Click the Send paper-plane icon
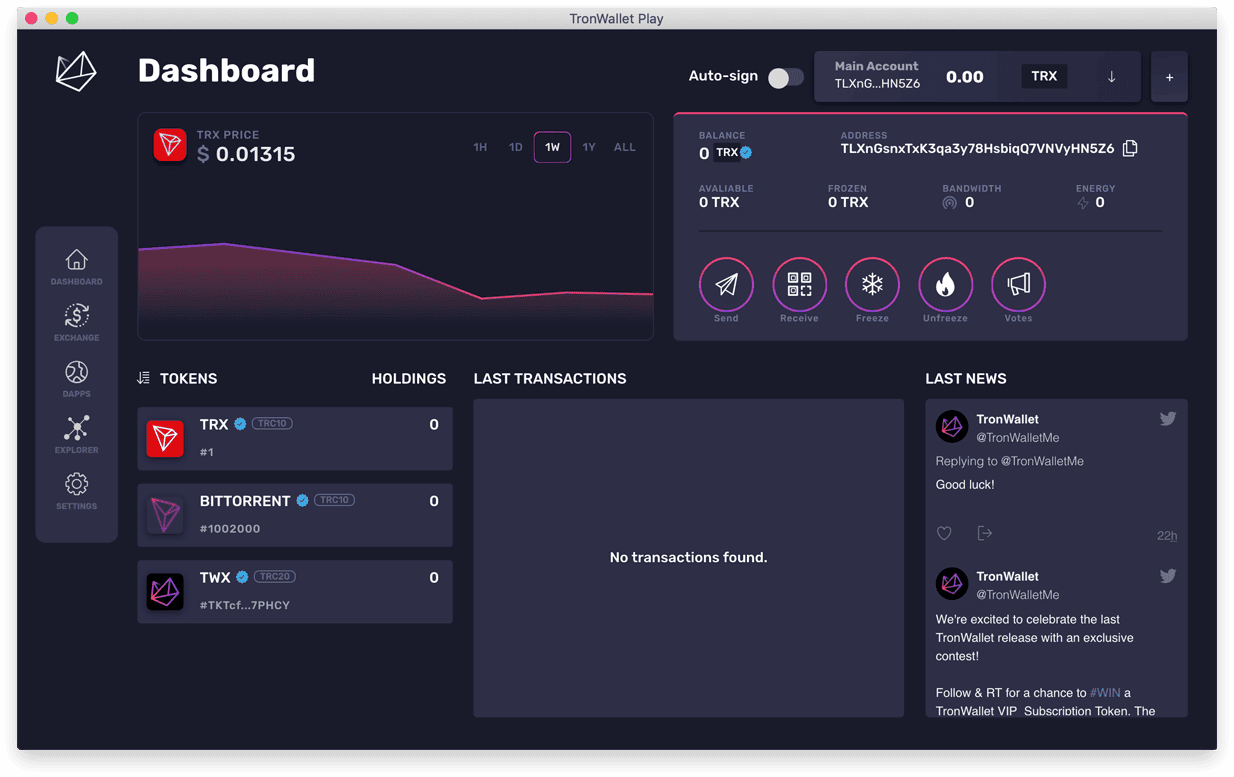The width and height of the screenshot is (1234, 777). click(x=726, y=285)
